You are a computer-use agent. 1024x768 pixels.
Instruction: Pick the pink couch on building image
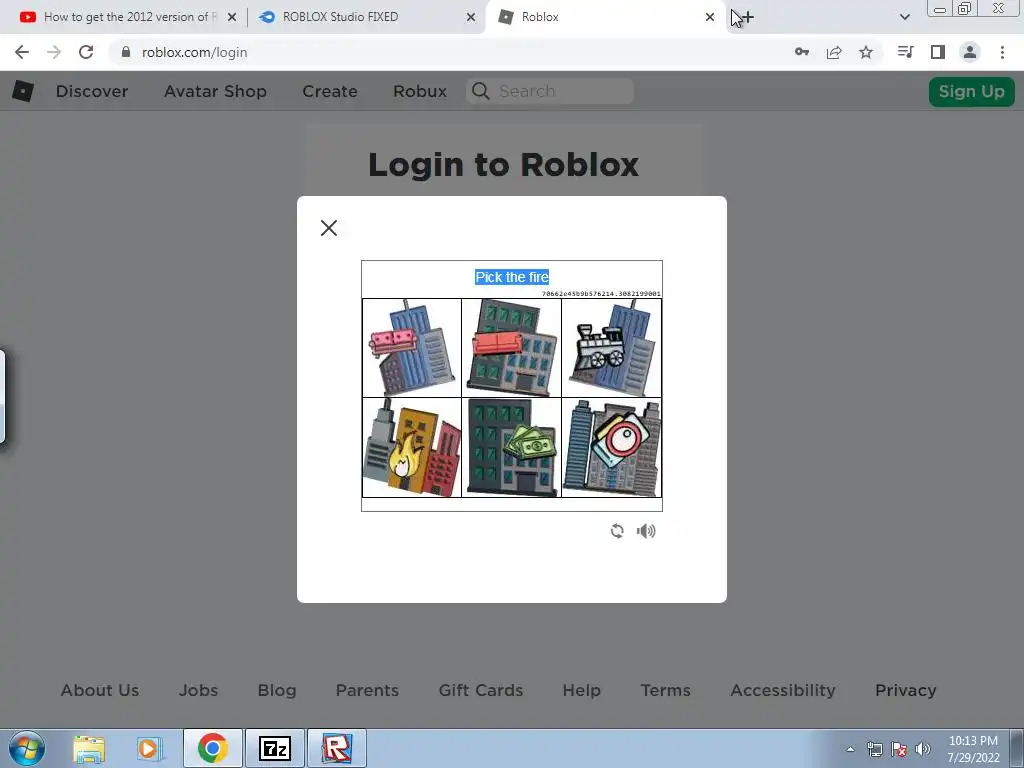click(412, 348)
